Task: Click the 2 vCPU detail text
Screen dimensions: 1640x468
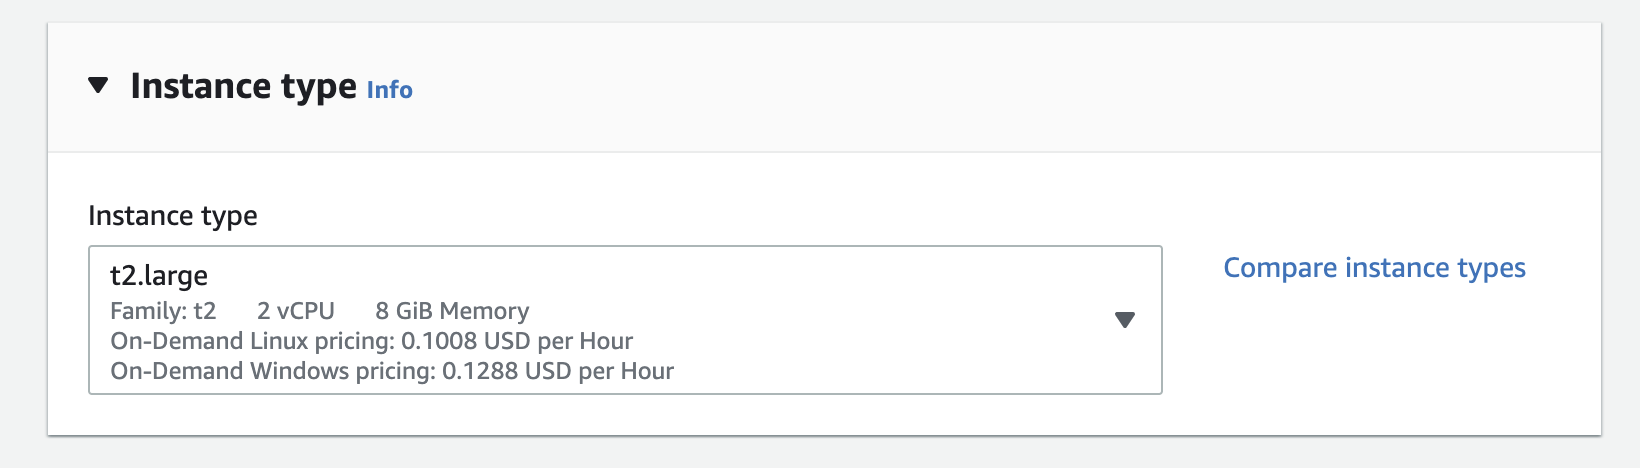Action: click(x=296, y=312)
